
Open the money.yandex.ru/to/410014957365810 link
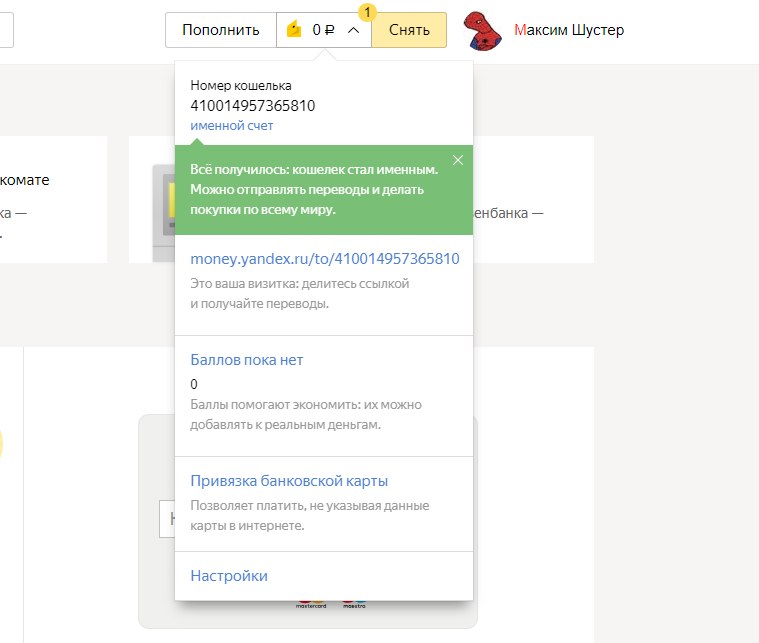[325, 259]
